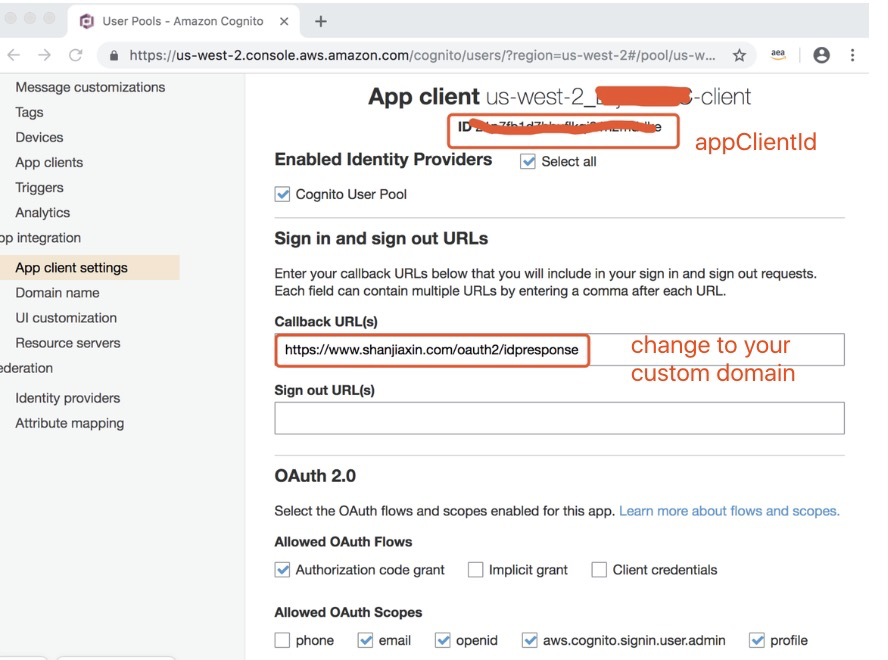Reload the page with refresh icon
888x660 pixels.
coord(75,55)
